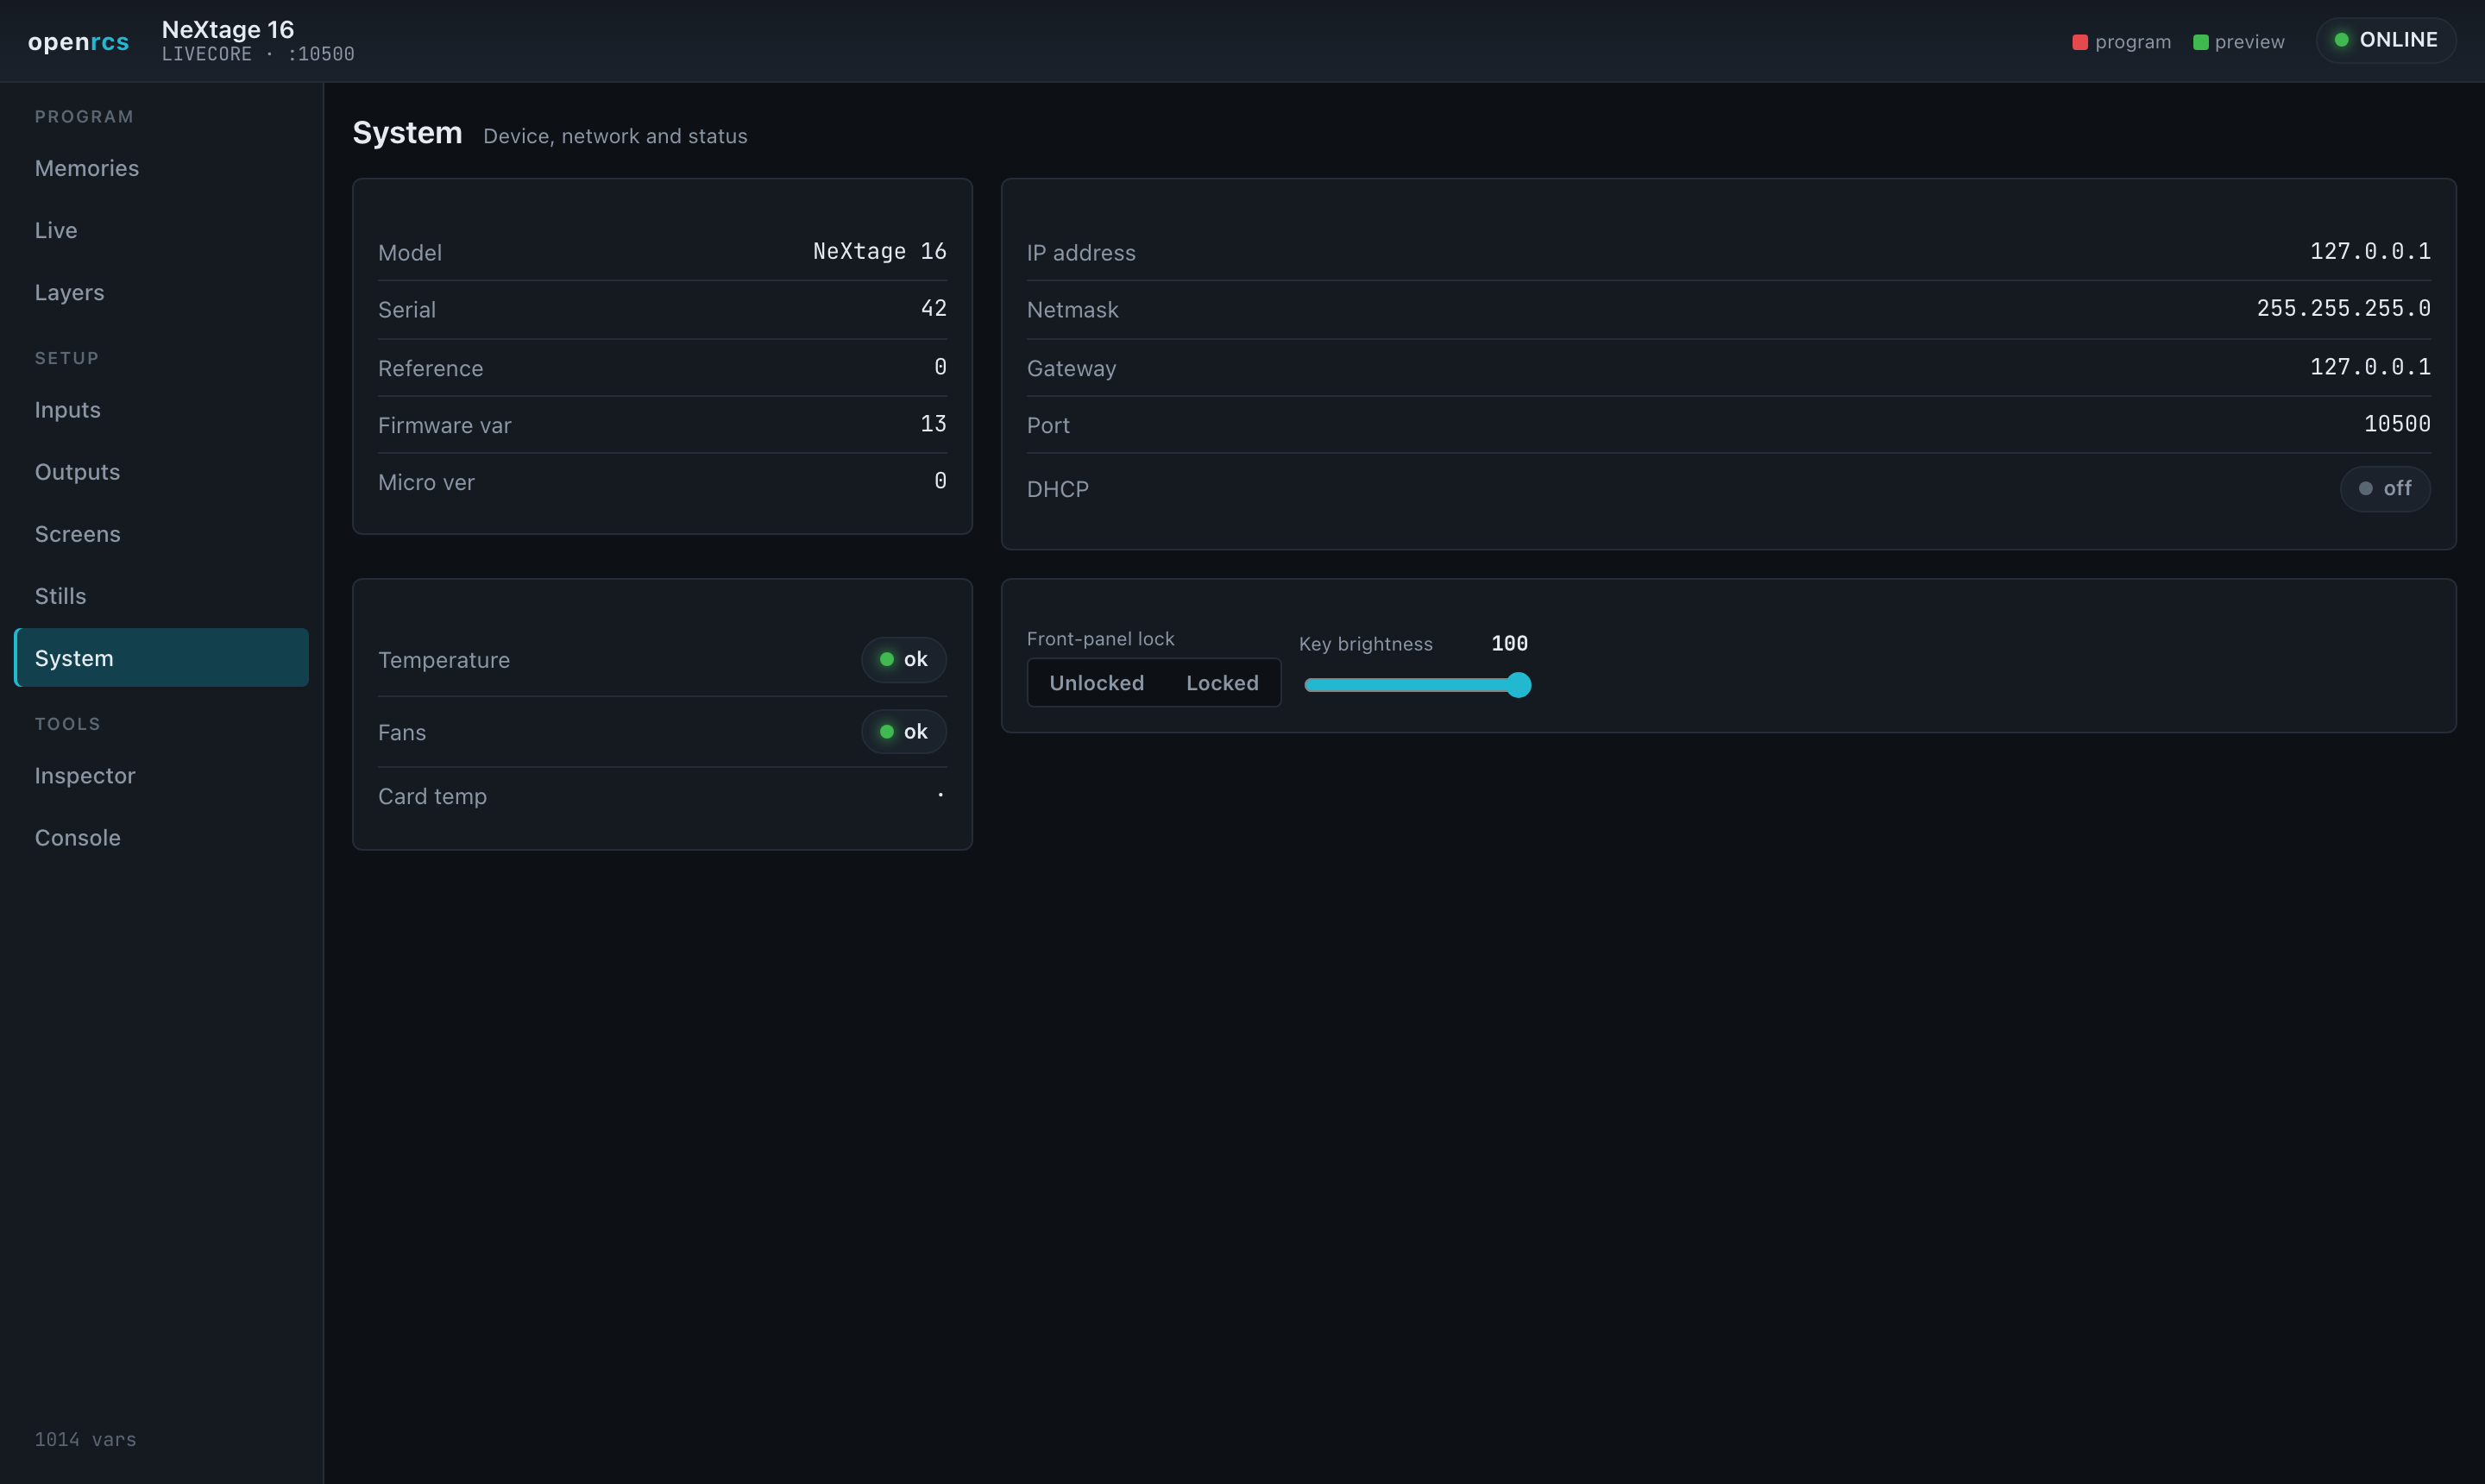Click the Key brightness label
The width and height of the screenshot is (2485, 1484).
tap(1365, 644)
